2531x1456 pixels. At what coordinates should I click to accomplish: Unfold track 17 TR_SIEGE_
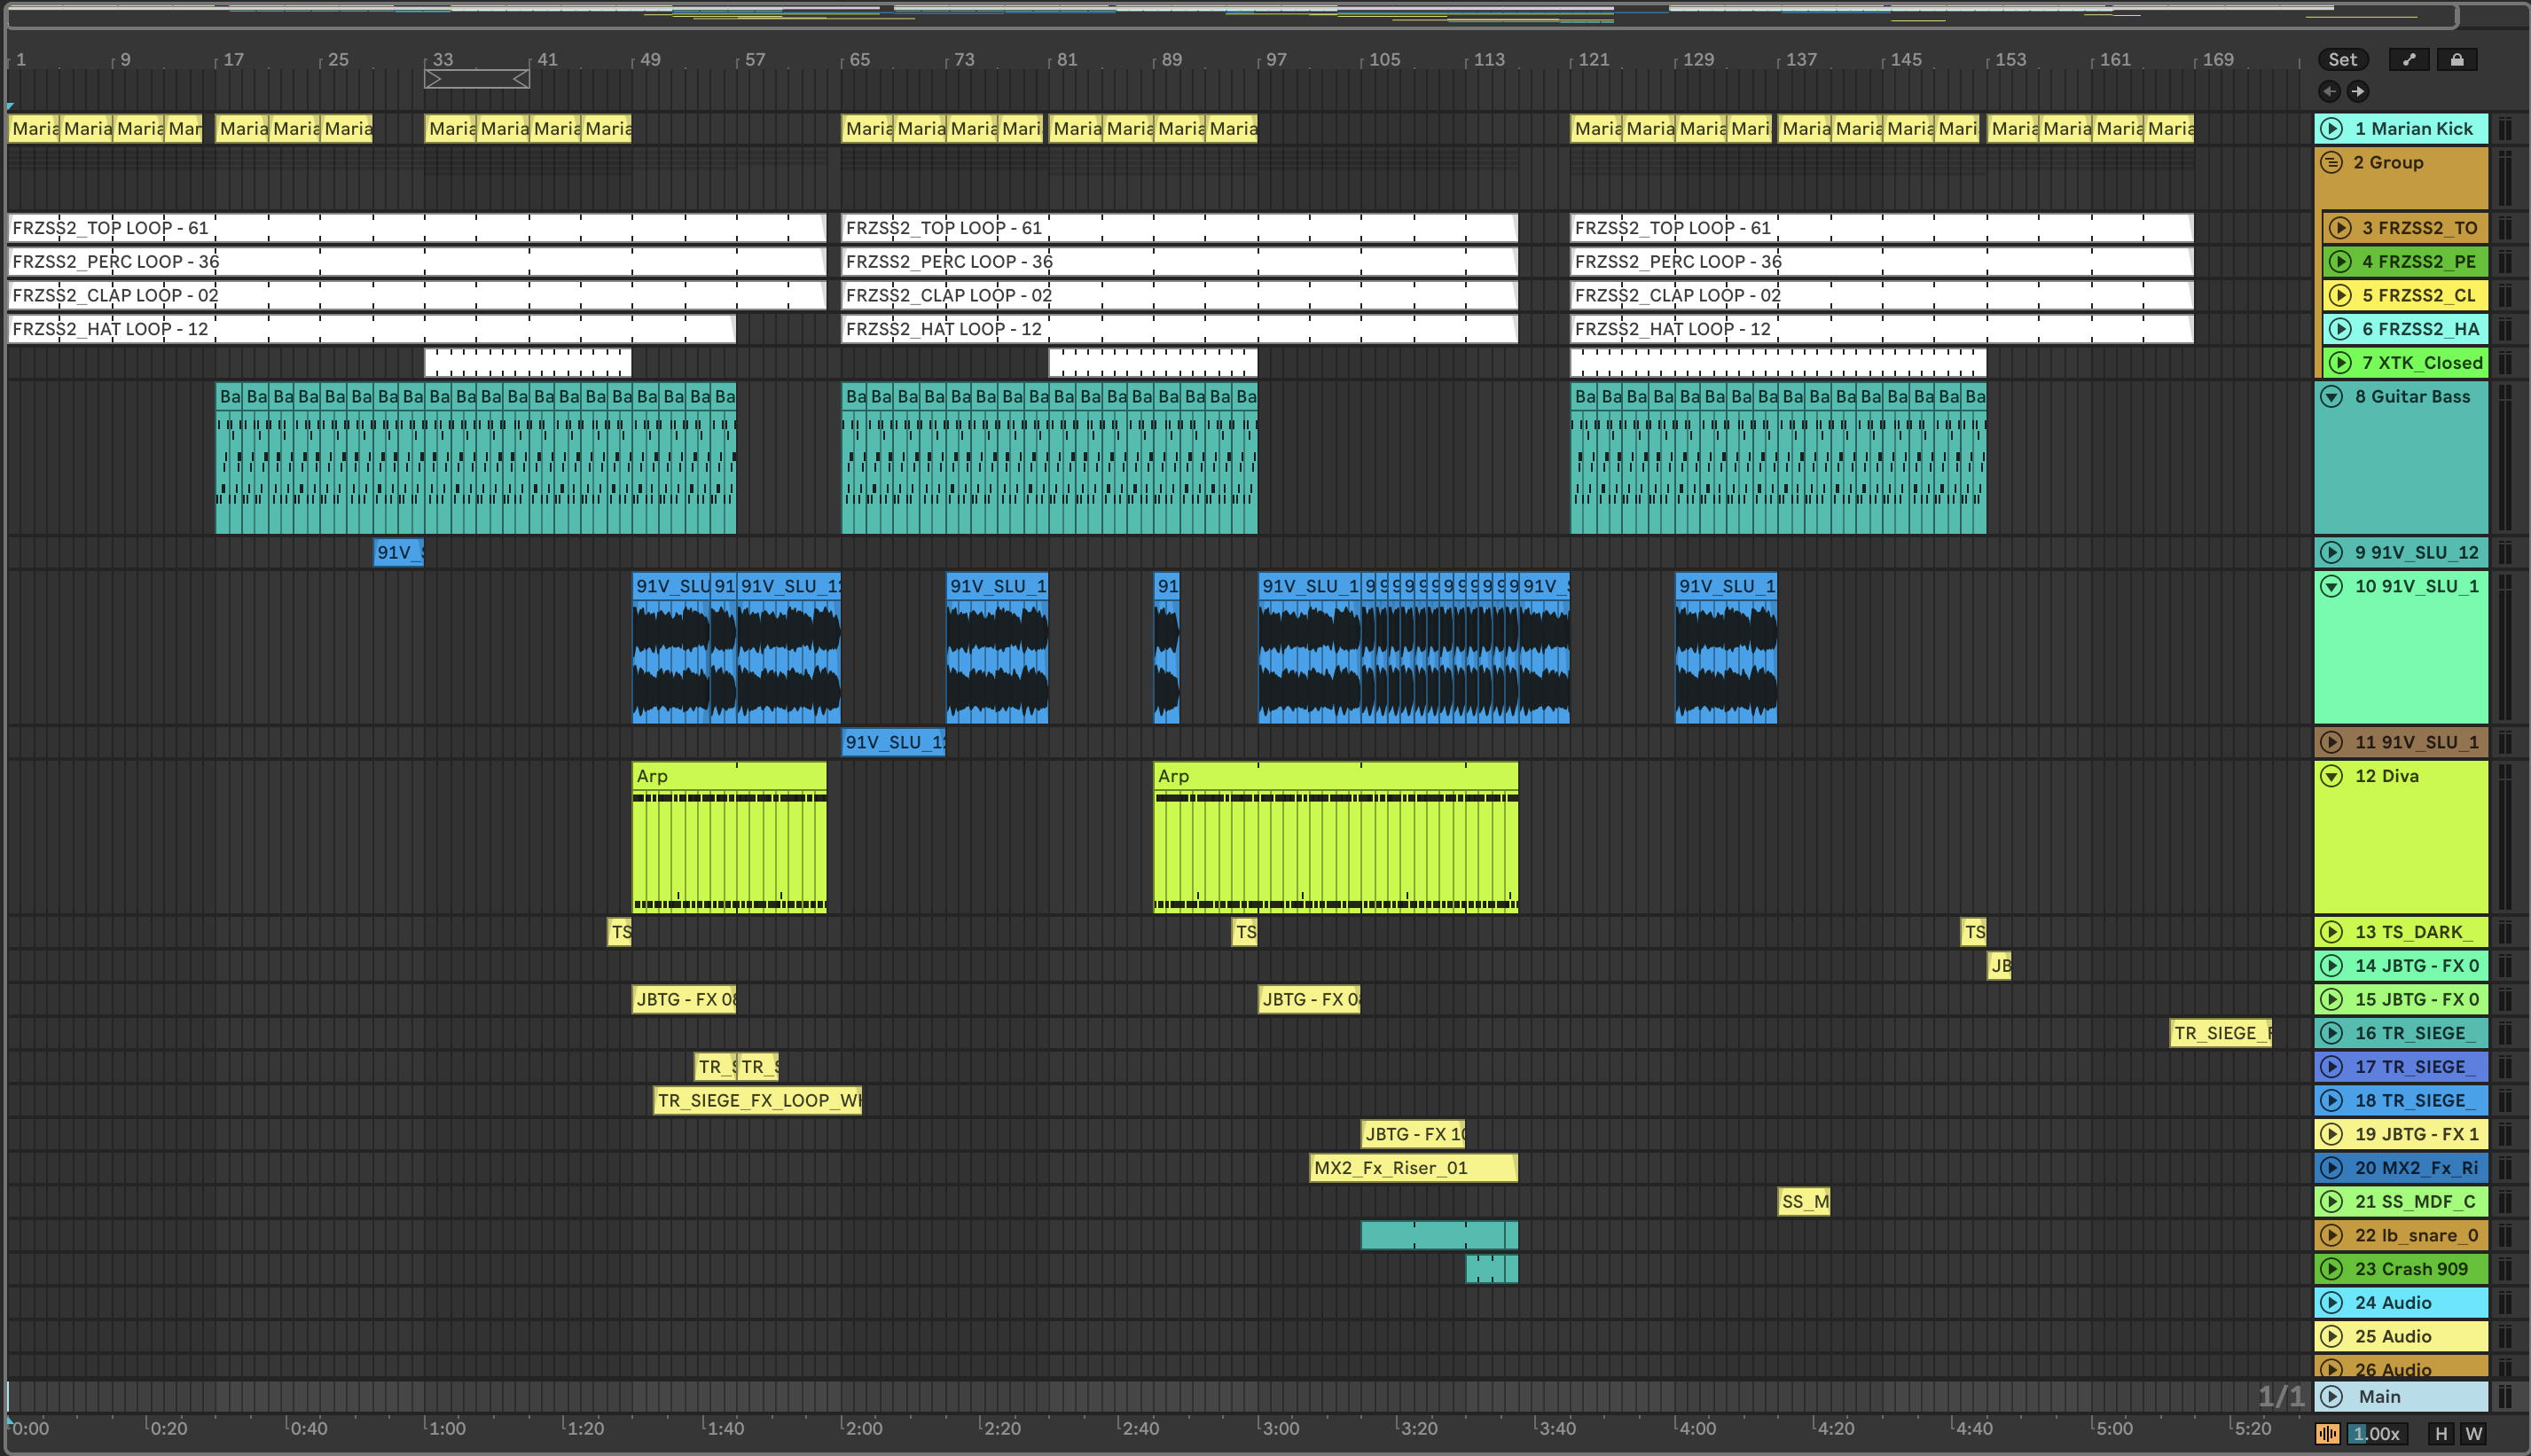(2331, 1067)
